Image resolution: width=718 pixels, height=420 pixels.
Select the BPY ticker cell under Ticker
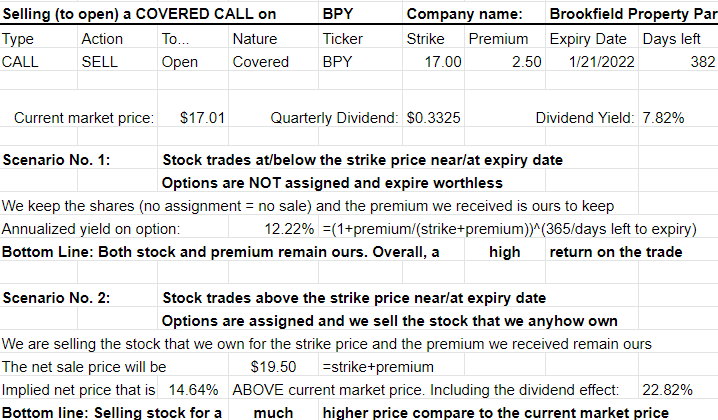click(x=360, y=61)
